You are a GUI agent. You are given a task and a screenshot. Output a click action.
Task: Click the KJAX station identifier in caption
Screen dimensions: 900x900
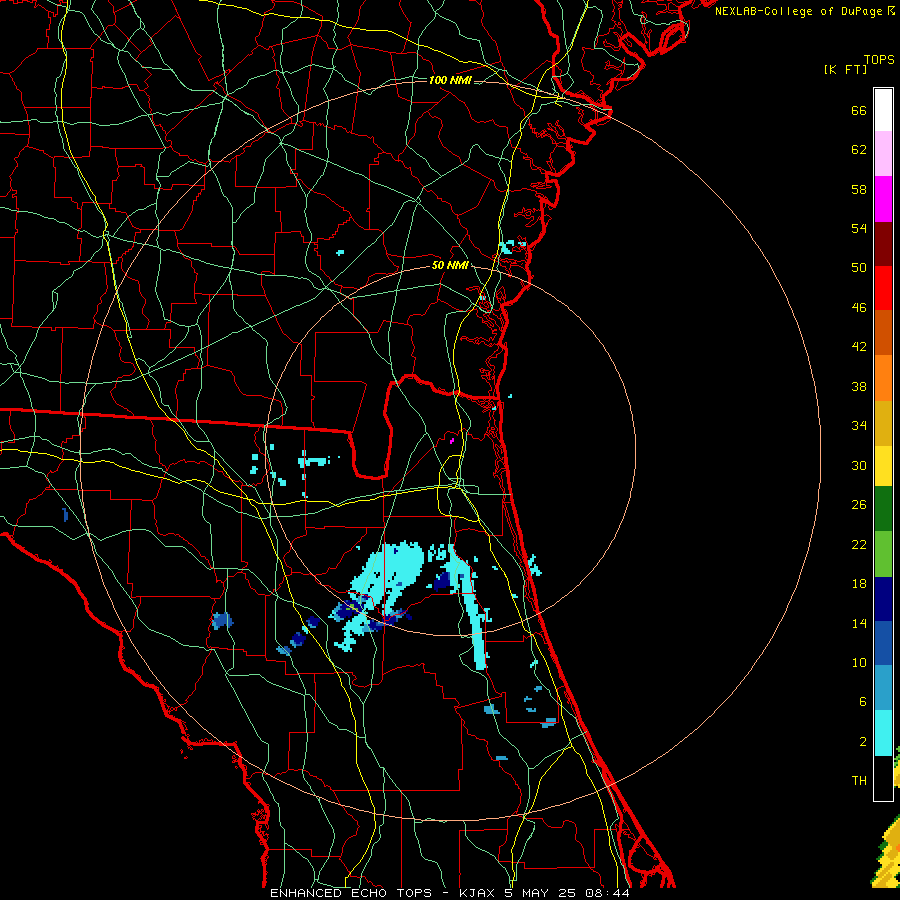click(476, 893)
